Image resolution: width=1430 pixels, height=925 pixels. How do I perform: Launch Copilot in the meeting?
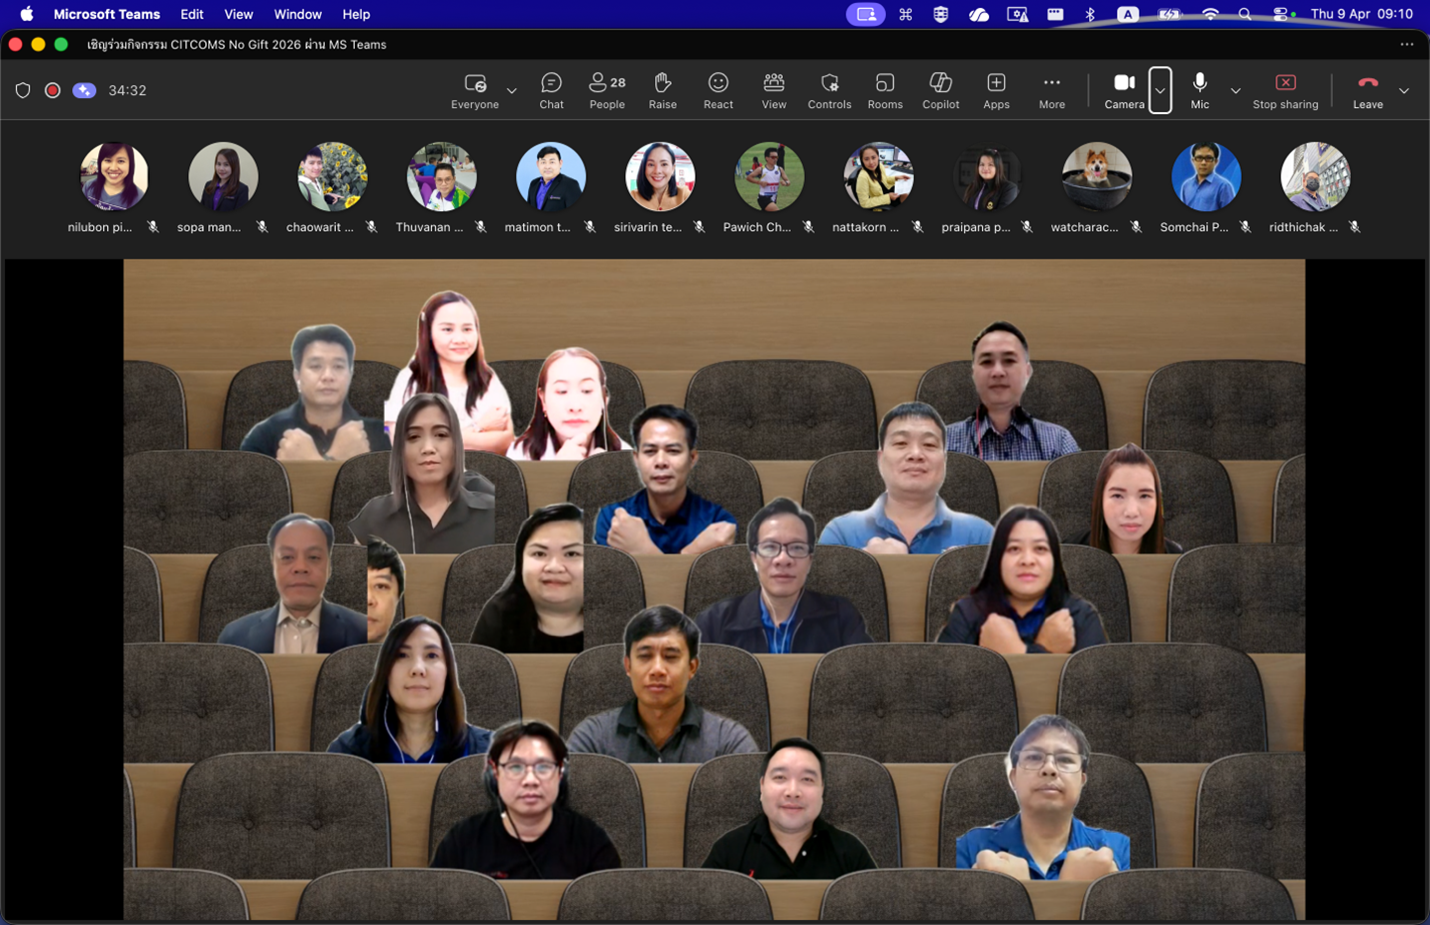click(x=940, y=90)
